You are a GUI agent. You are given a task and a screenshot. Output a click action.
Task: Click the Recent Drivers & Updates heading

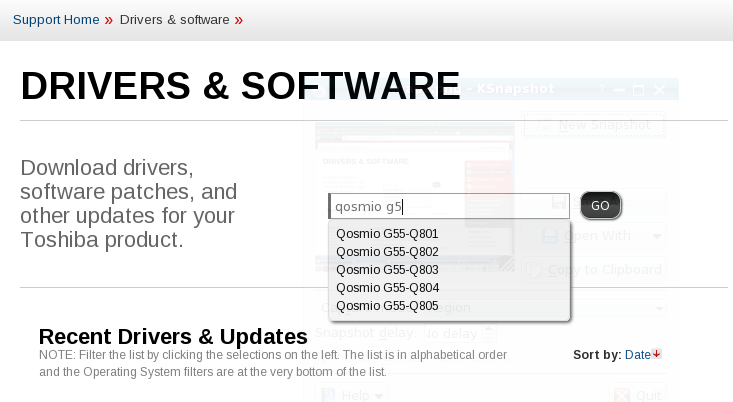click(x=173, y=337)
